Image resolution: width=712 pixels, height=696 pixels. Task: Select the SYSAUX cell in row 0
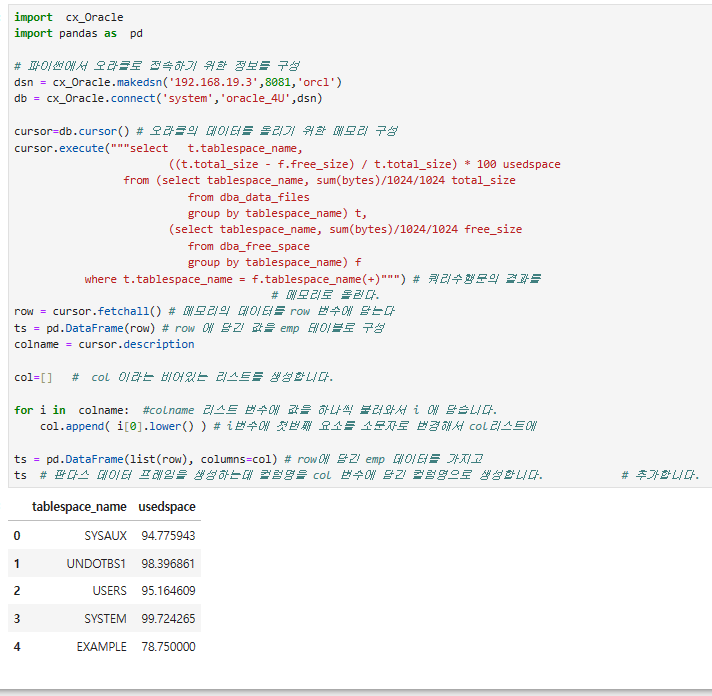105,536
